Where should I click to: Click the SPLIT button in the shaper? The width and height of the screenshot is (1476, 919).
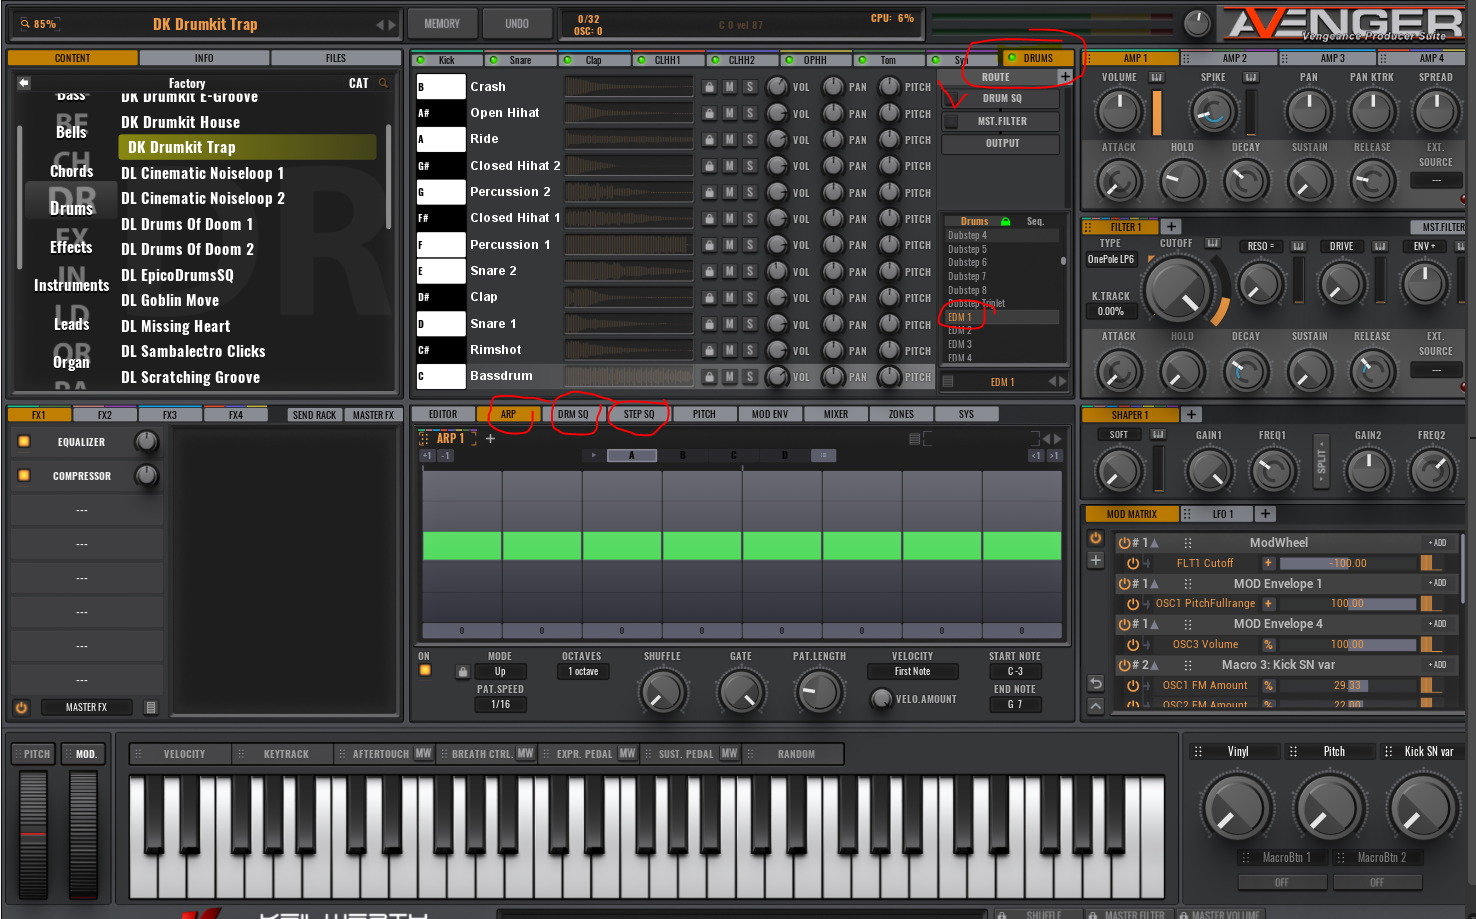tap(1321, 461)
